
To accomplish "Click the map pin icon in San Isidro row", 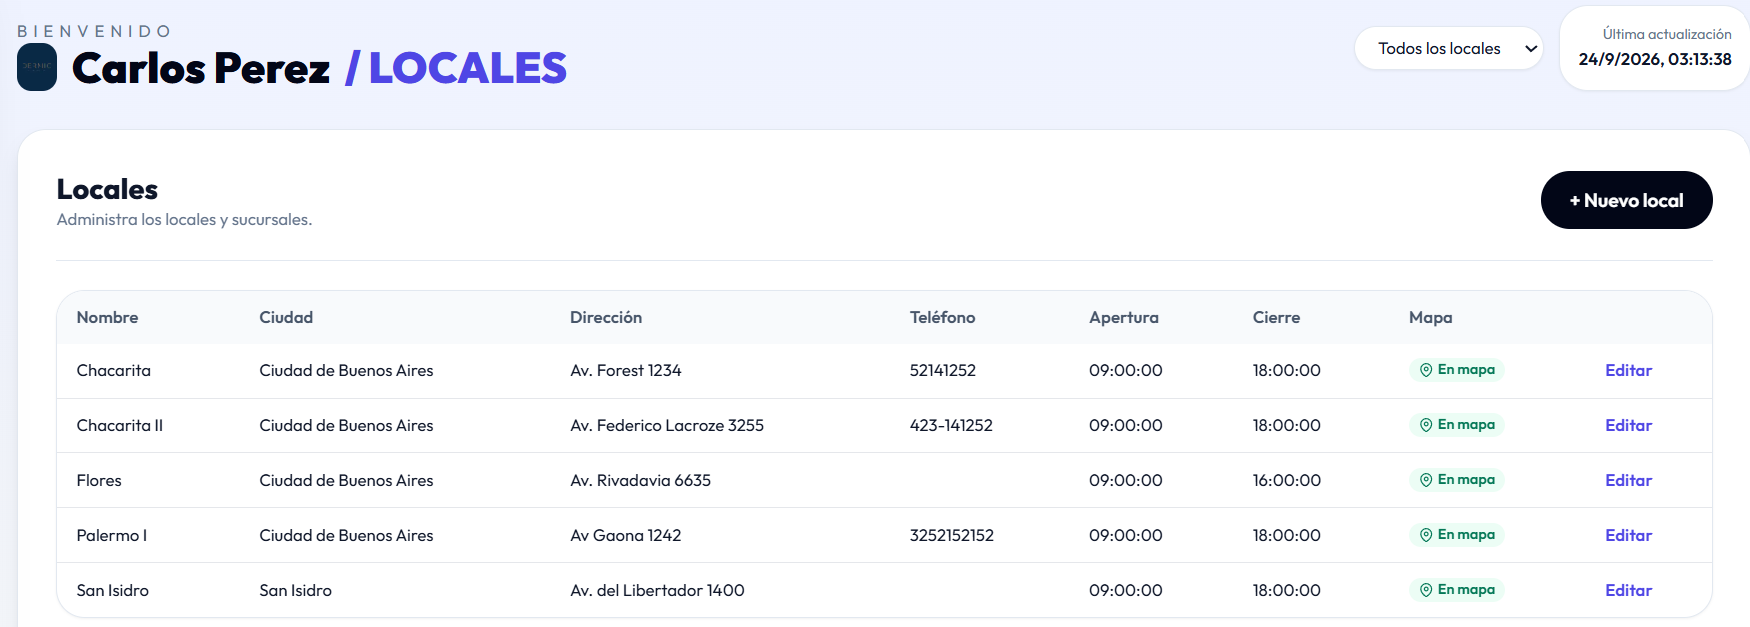I will tap(1426, 590).
